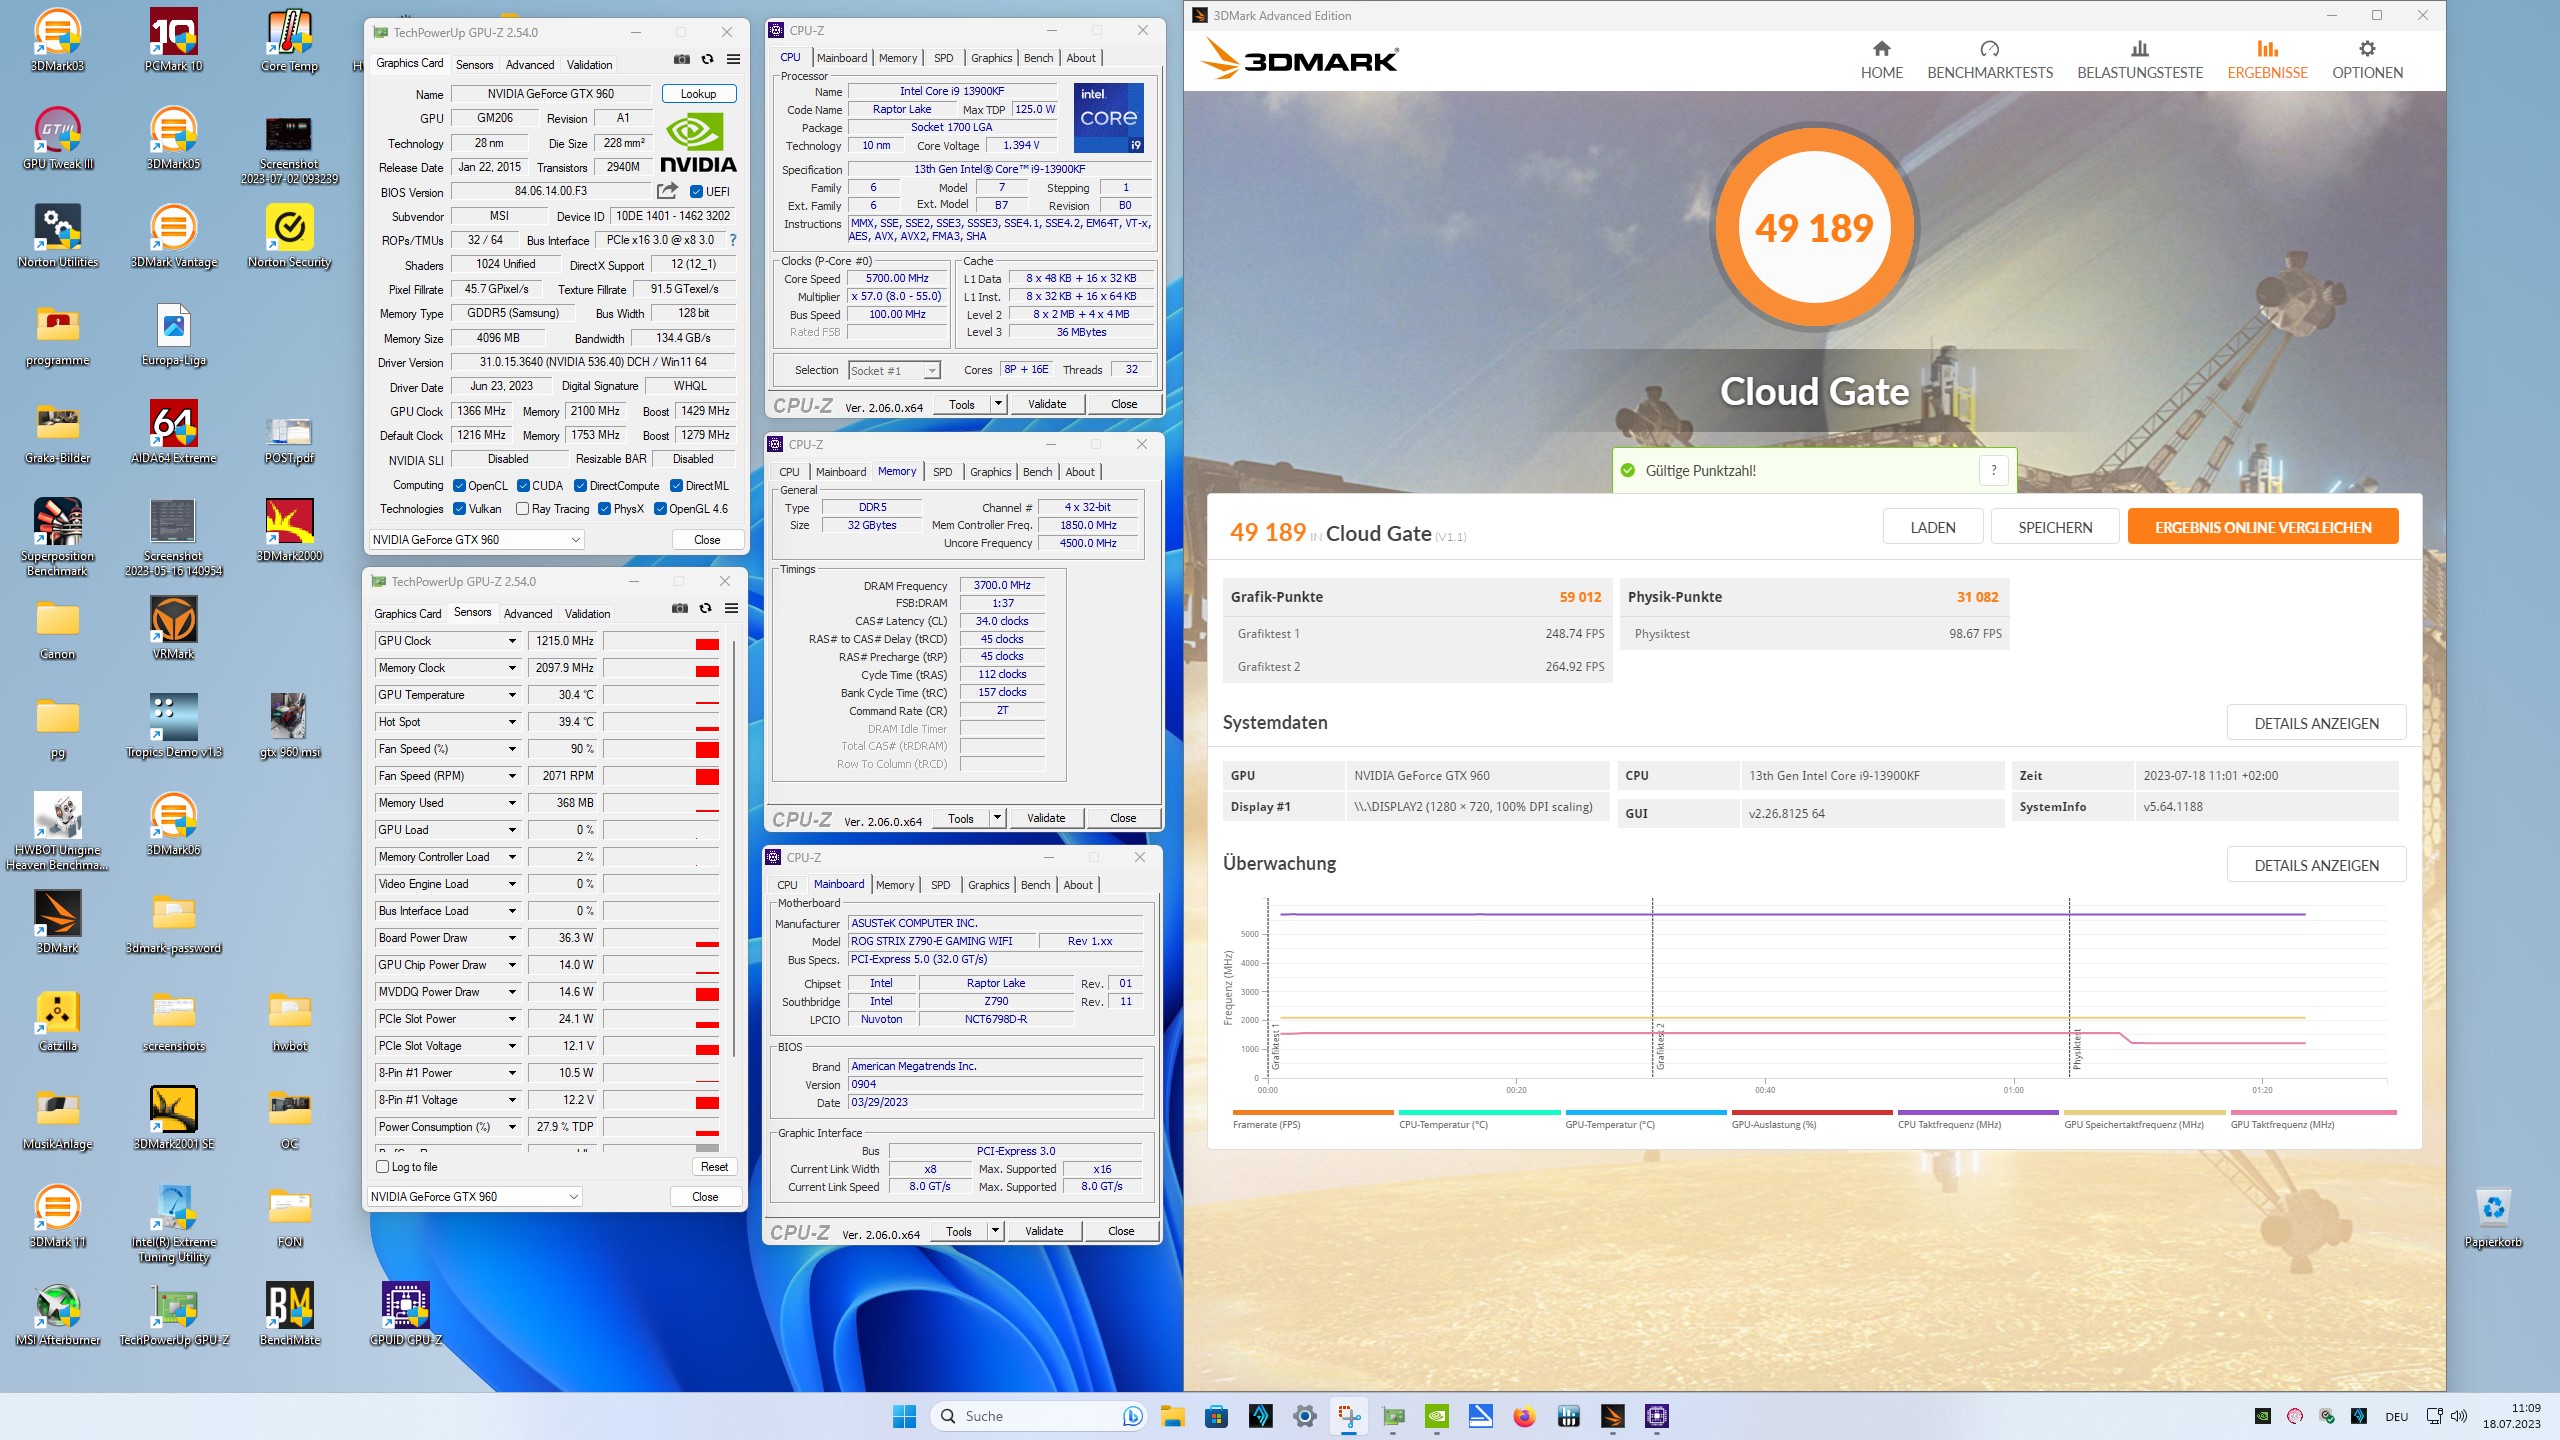Open VRMark desktop icon

click(x=174, y=628)
